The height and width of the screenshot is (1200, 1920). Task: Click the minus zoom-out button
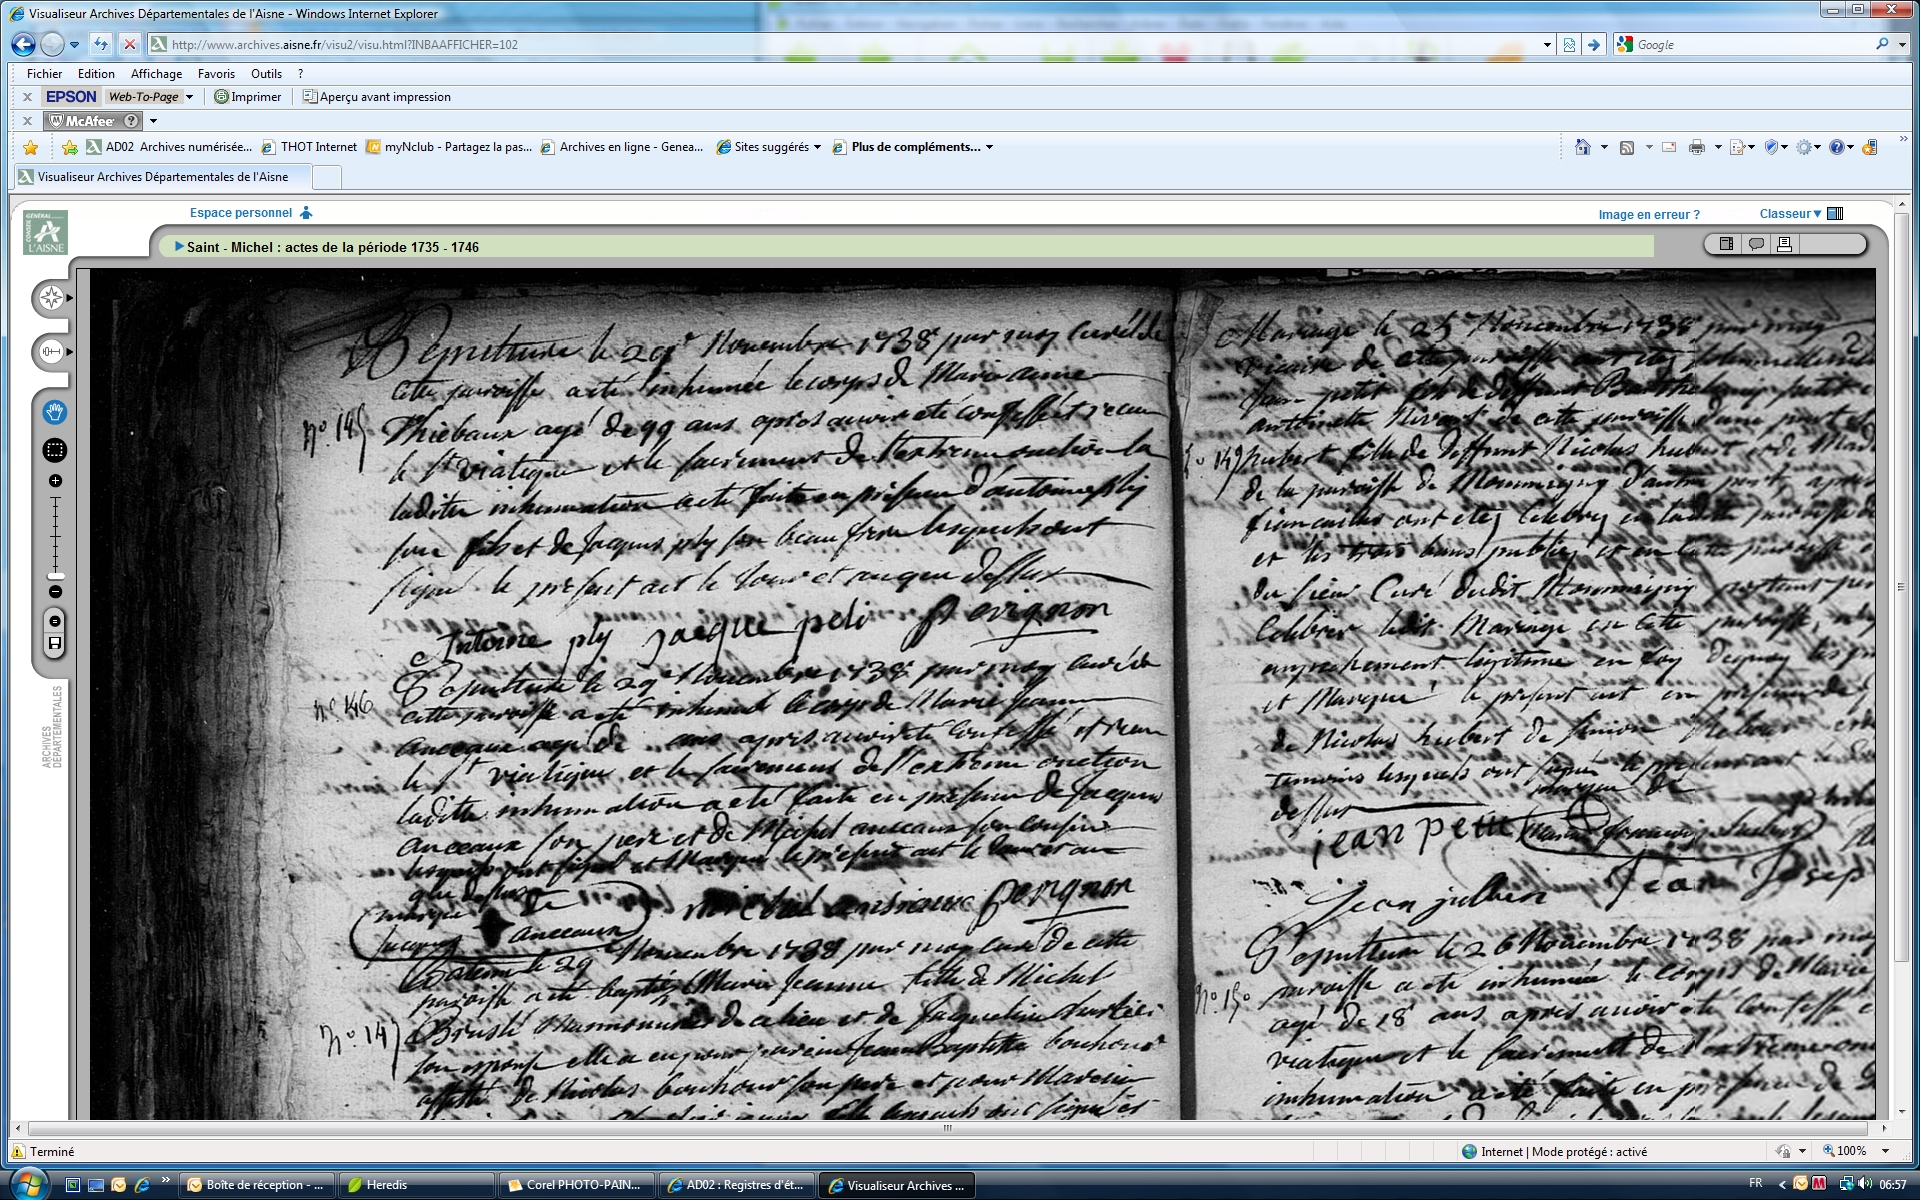click(x=55, y=592)
